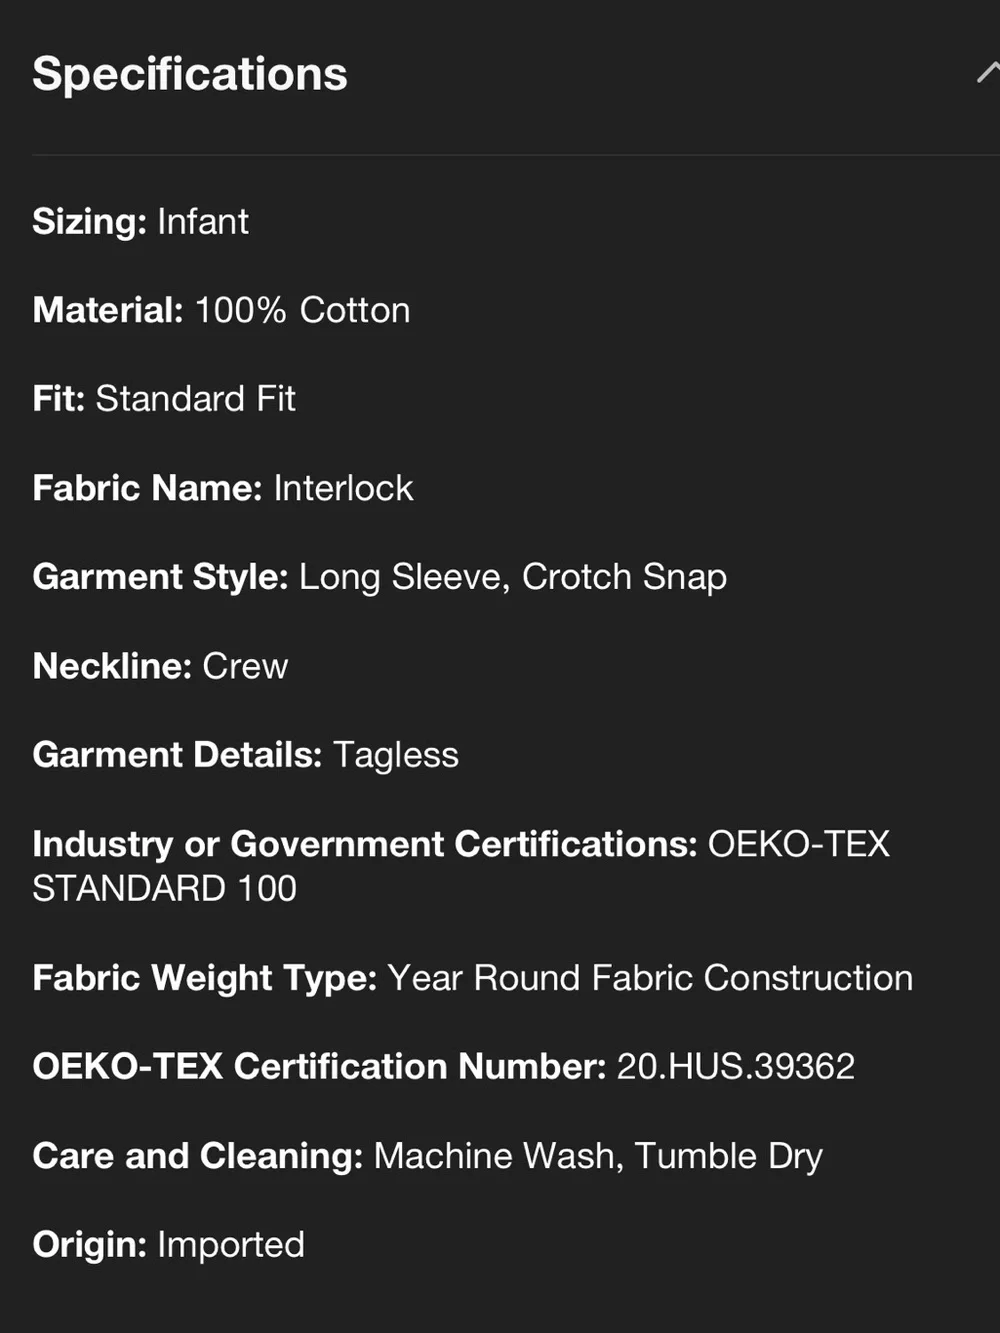
Task: Click the Specifications heading
Action: click(190, 74)
